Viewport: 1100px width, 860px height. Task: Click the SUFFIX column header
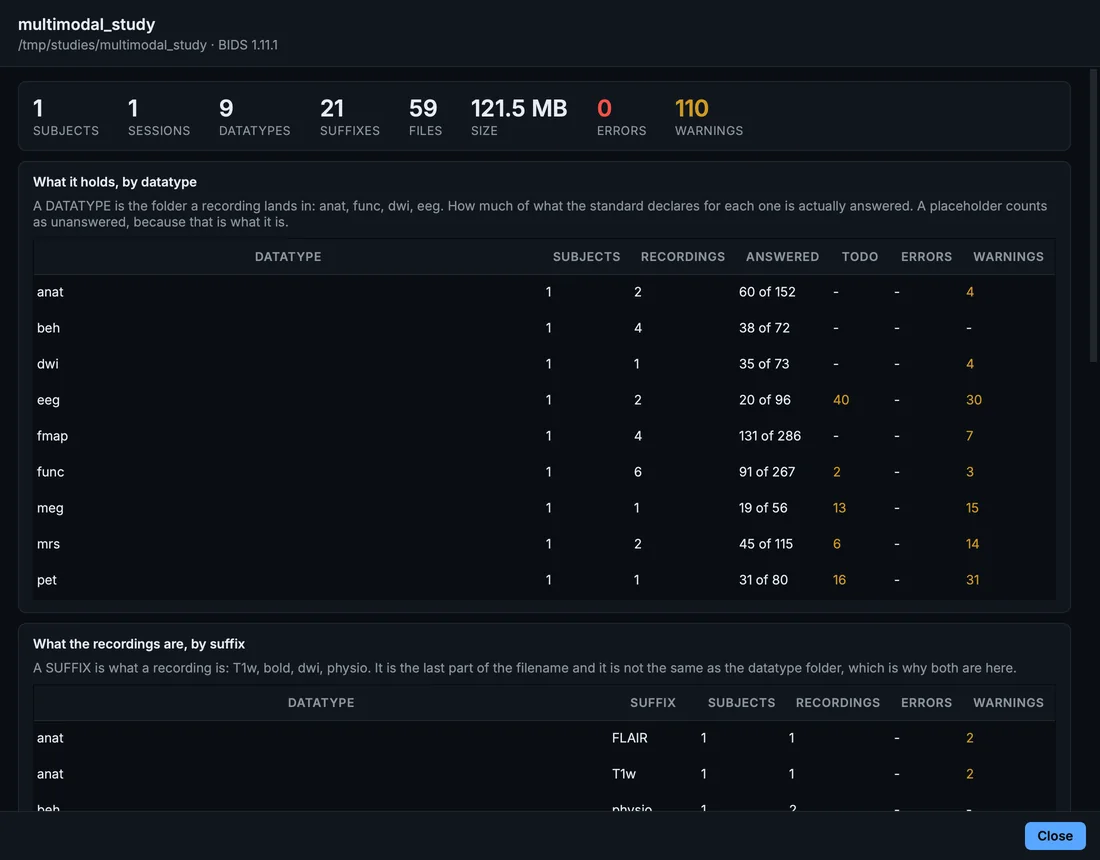pyautogui.click(x=652, y=703)
